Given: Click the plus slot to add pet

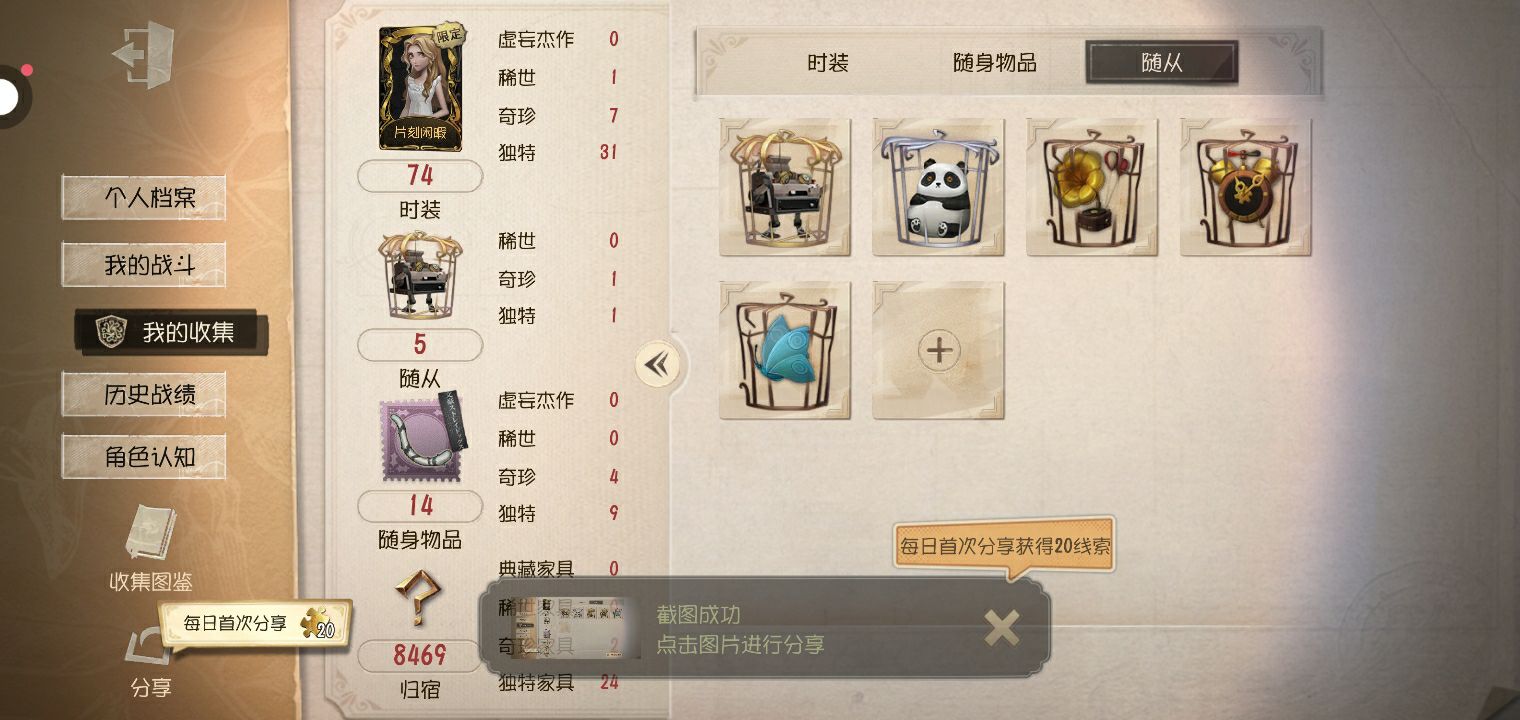Looking at the screenshot, I should click(938, 349).
